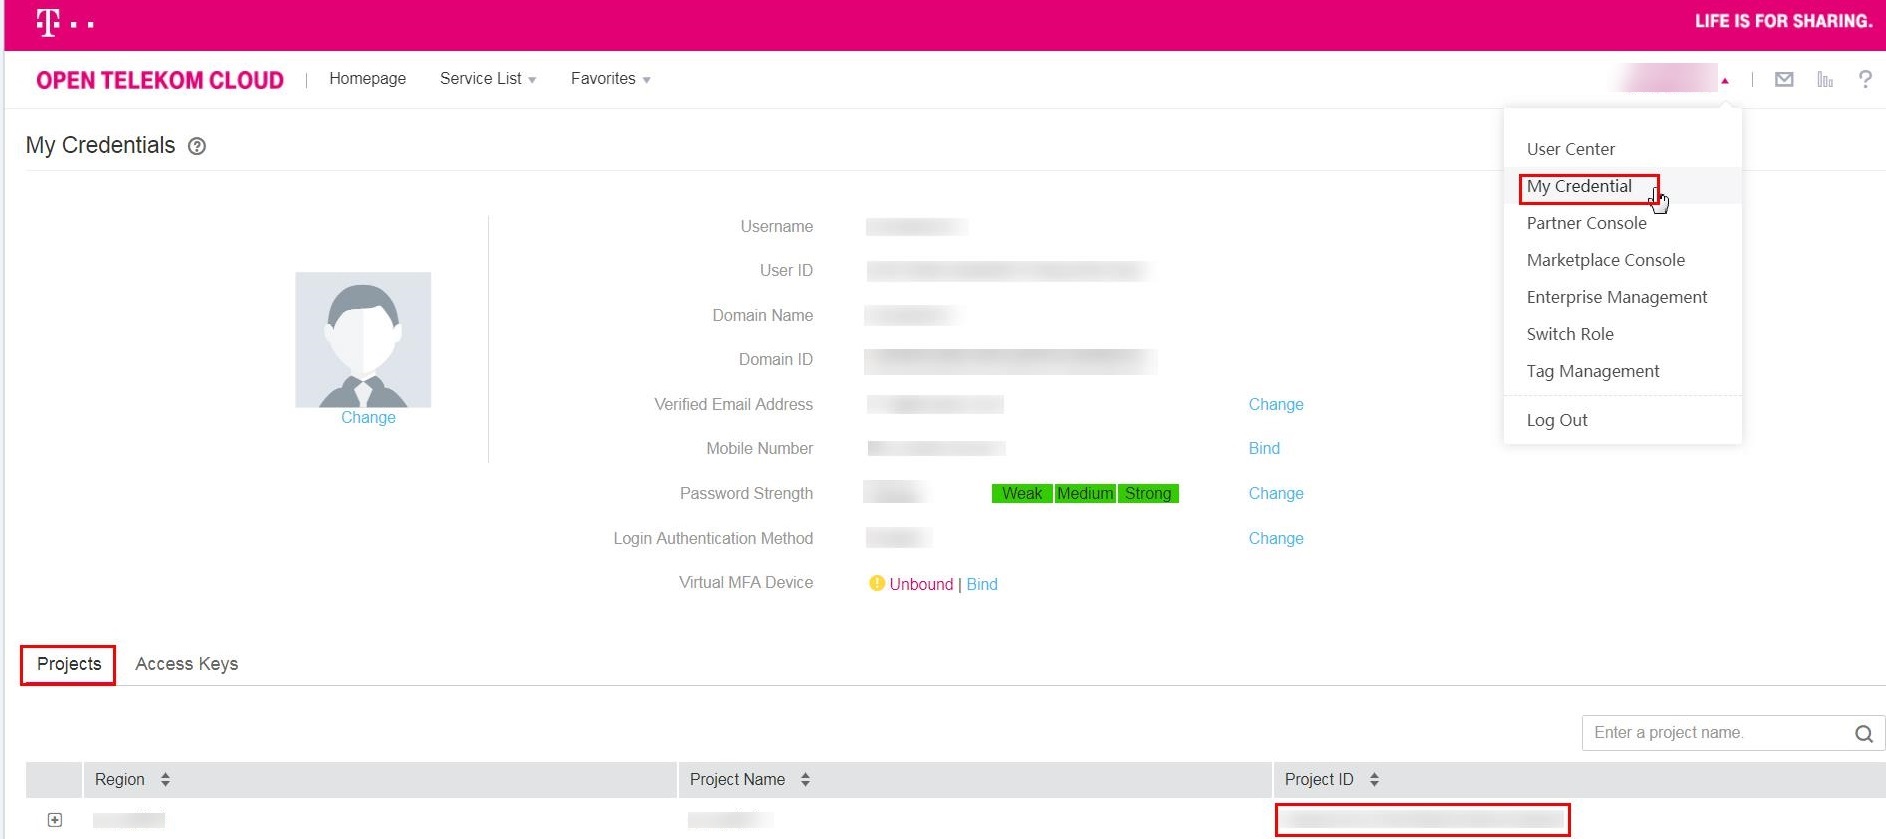
Task: Click the yellow Unbound warning icon
Action: point(876,583)
